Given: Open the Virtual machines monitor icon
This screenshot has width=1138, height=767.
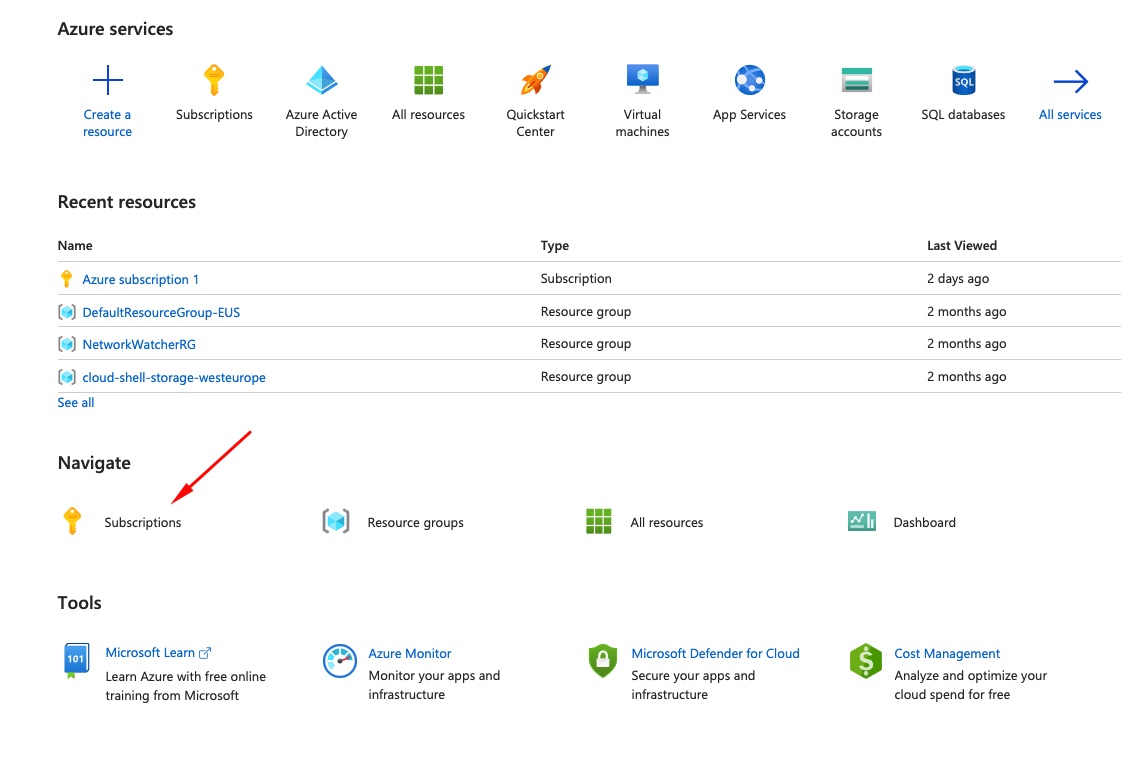Looking at the screenshot, I should click(642, 79).
